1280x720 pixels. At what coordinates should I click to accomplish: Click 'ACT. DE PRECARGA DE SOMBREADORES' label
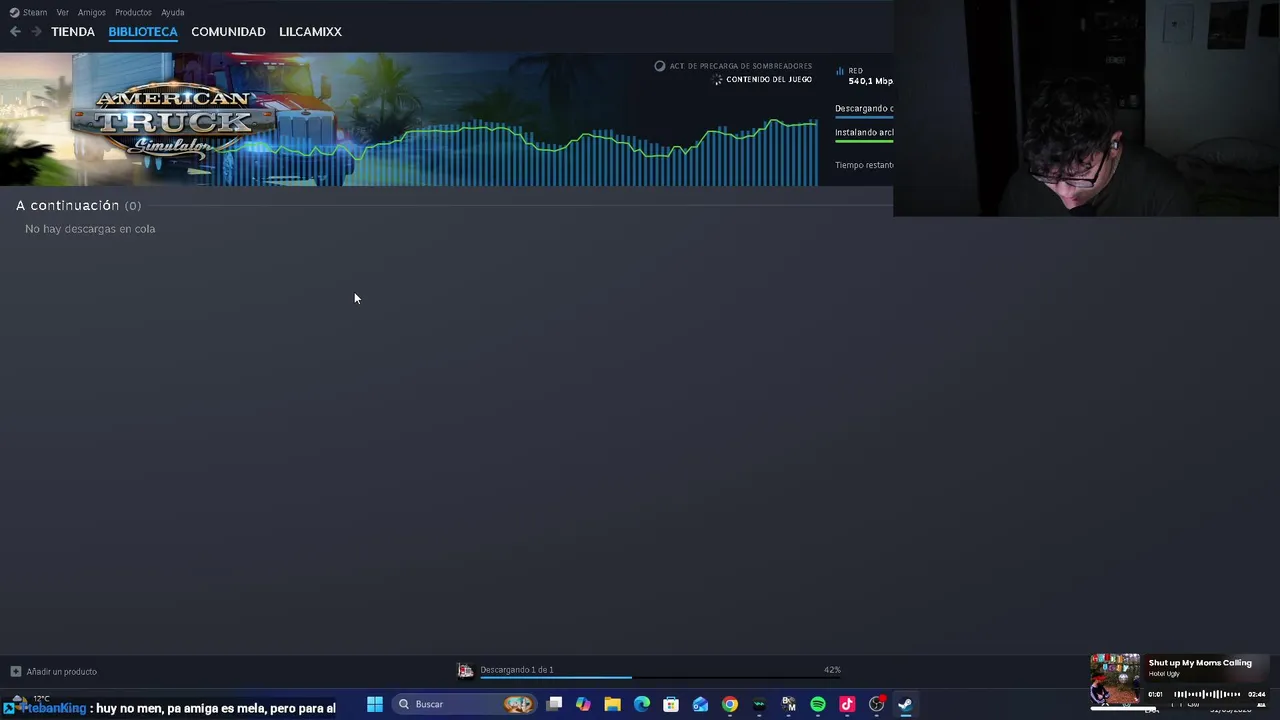741,66
